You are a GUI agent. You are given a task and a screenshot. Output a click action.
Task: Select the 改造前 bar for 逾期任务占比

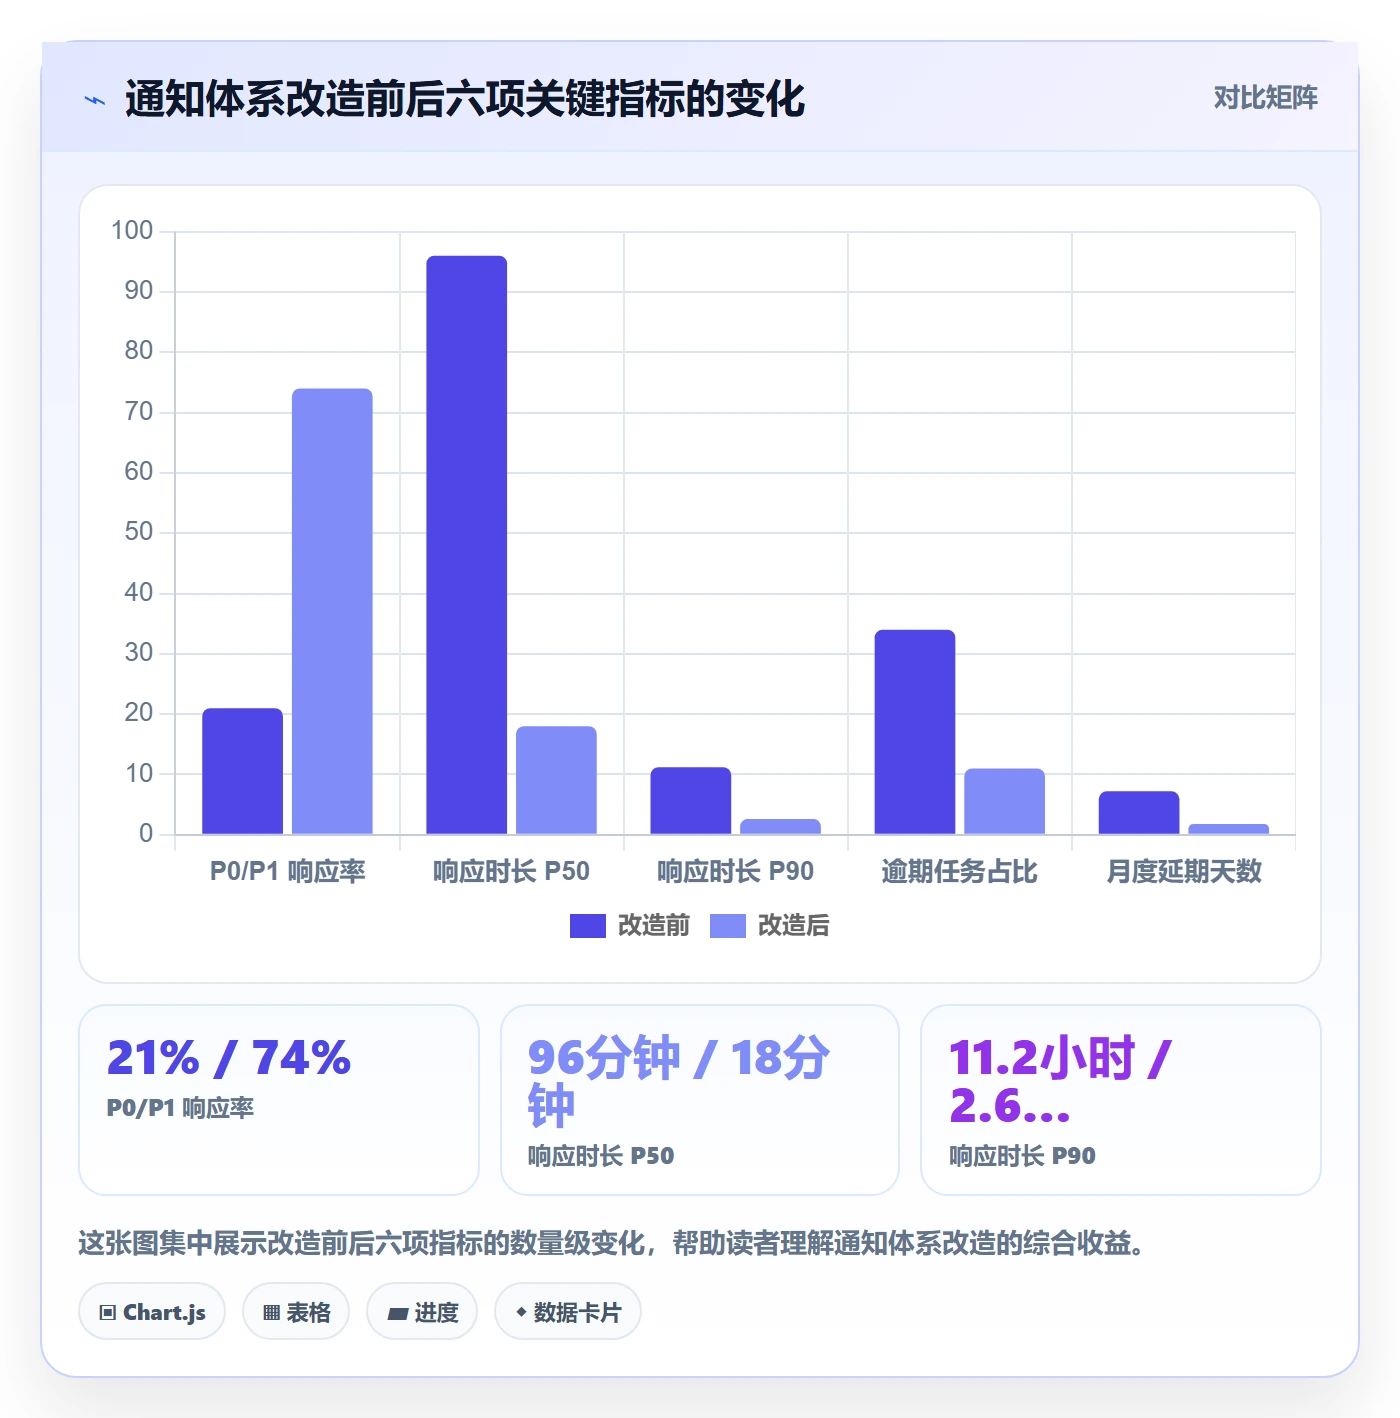click(915, 732)
